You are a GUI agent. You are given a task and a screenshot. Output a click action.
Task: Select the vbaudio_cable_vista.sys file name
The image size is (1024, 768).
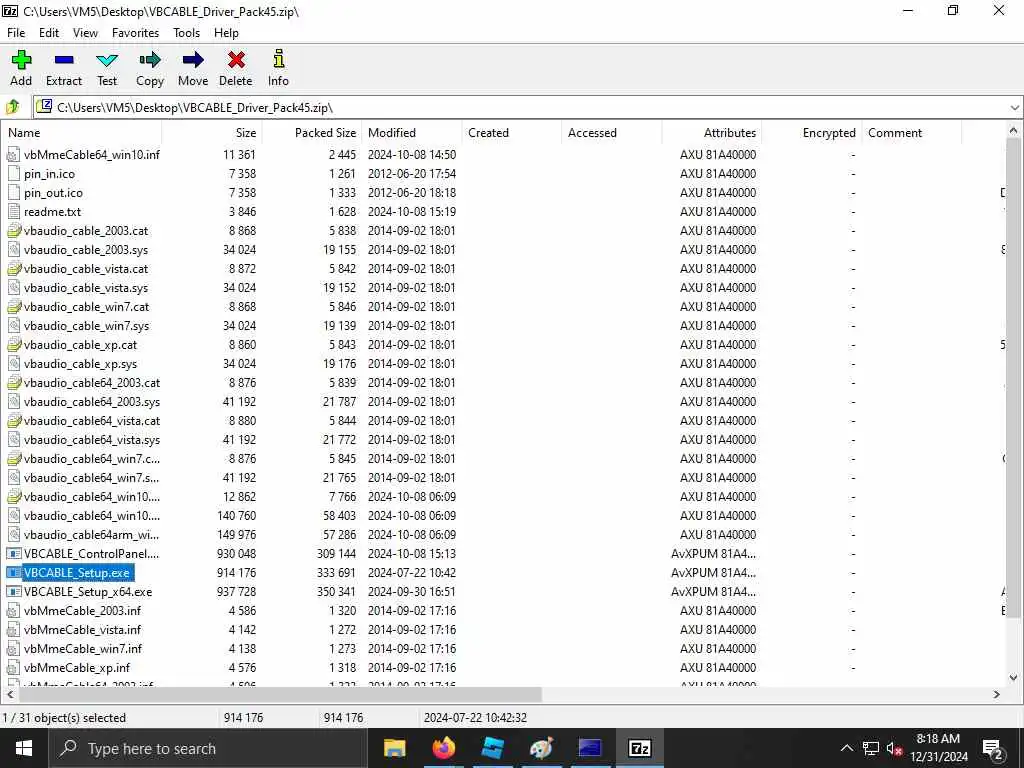[86, 288]
